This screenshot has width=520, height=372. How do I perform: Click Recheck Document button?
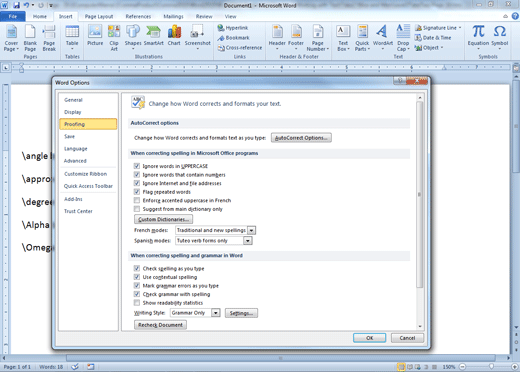pyautogui.click(x=160, y=325)
